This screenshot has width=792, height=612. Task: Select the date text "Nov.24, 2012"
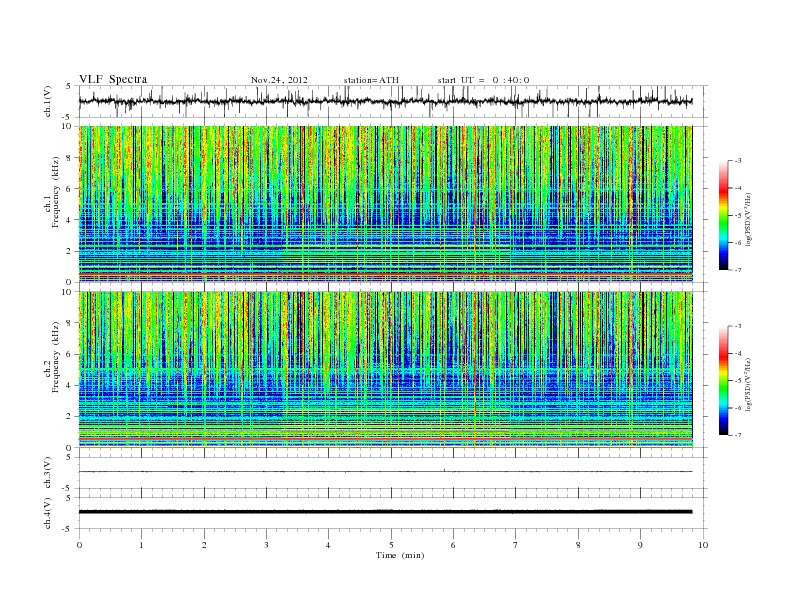[279, 80]
